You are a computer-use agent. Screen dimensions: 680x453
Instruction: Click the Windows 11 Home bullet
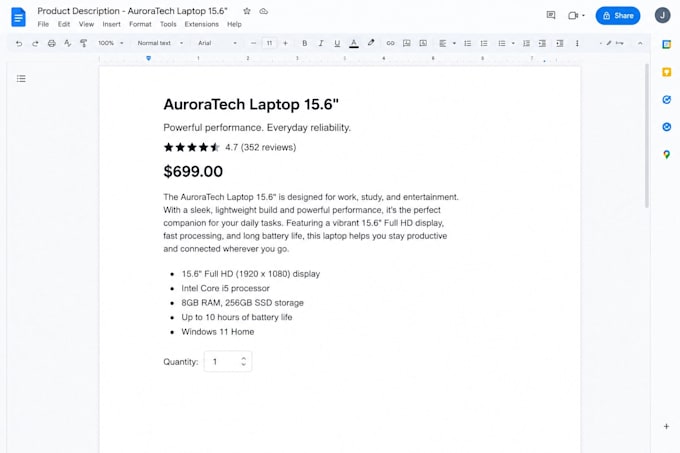coord(218,332)
